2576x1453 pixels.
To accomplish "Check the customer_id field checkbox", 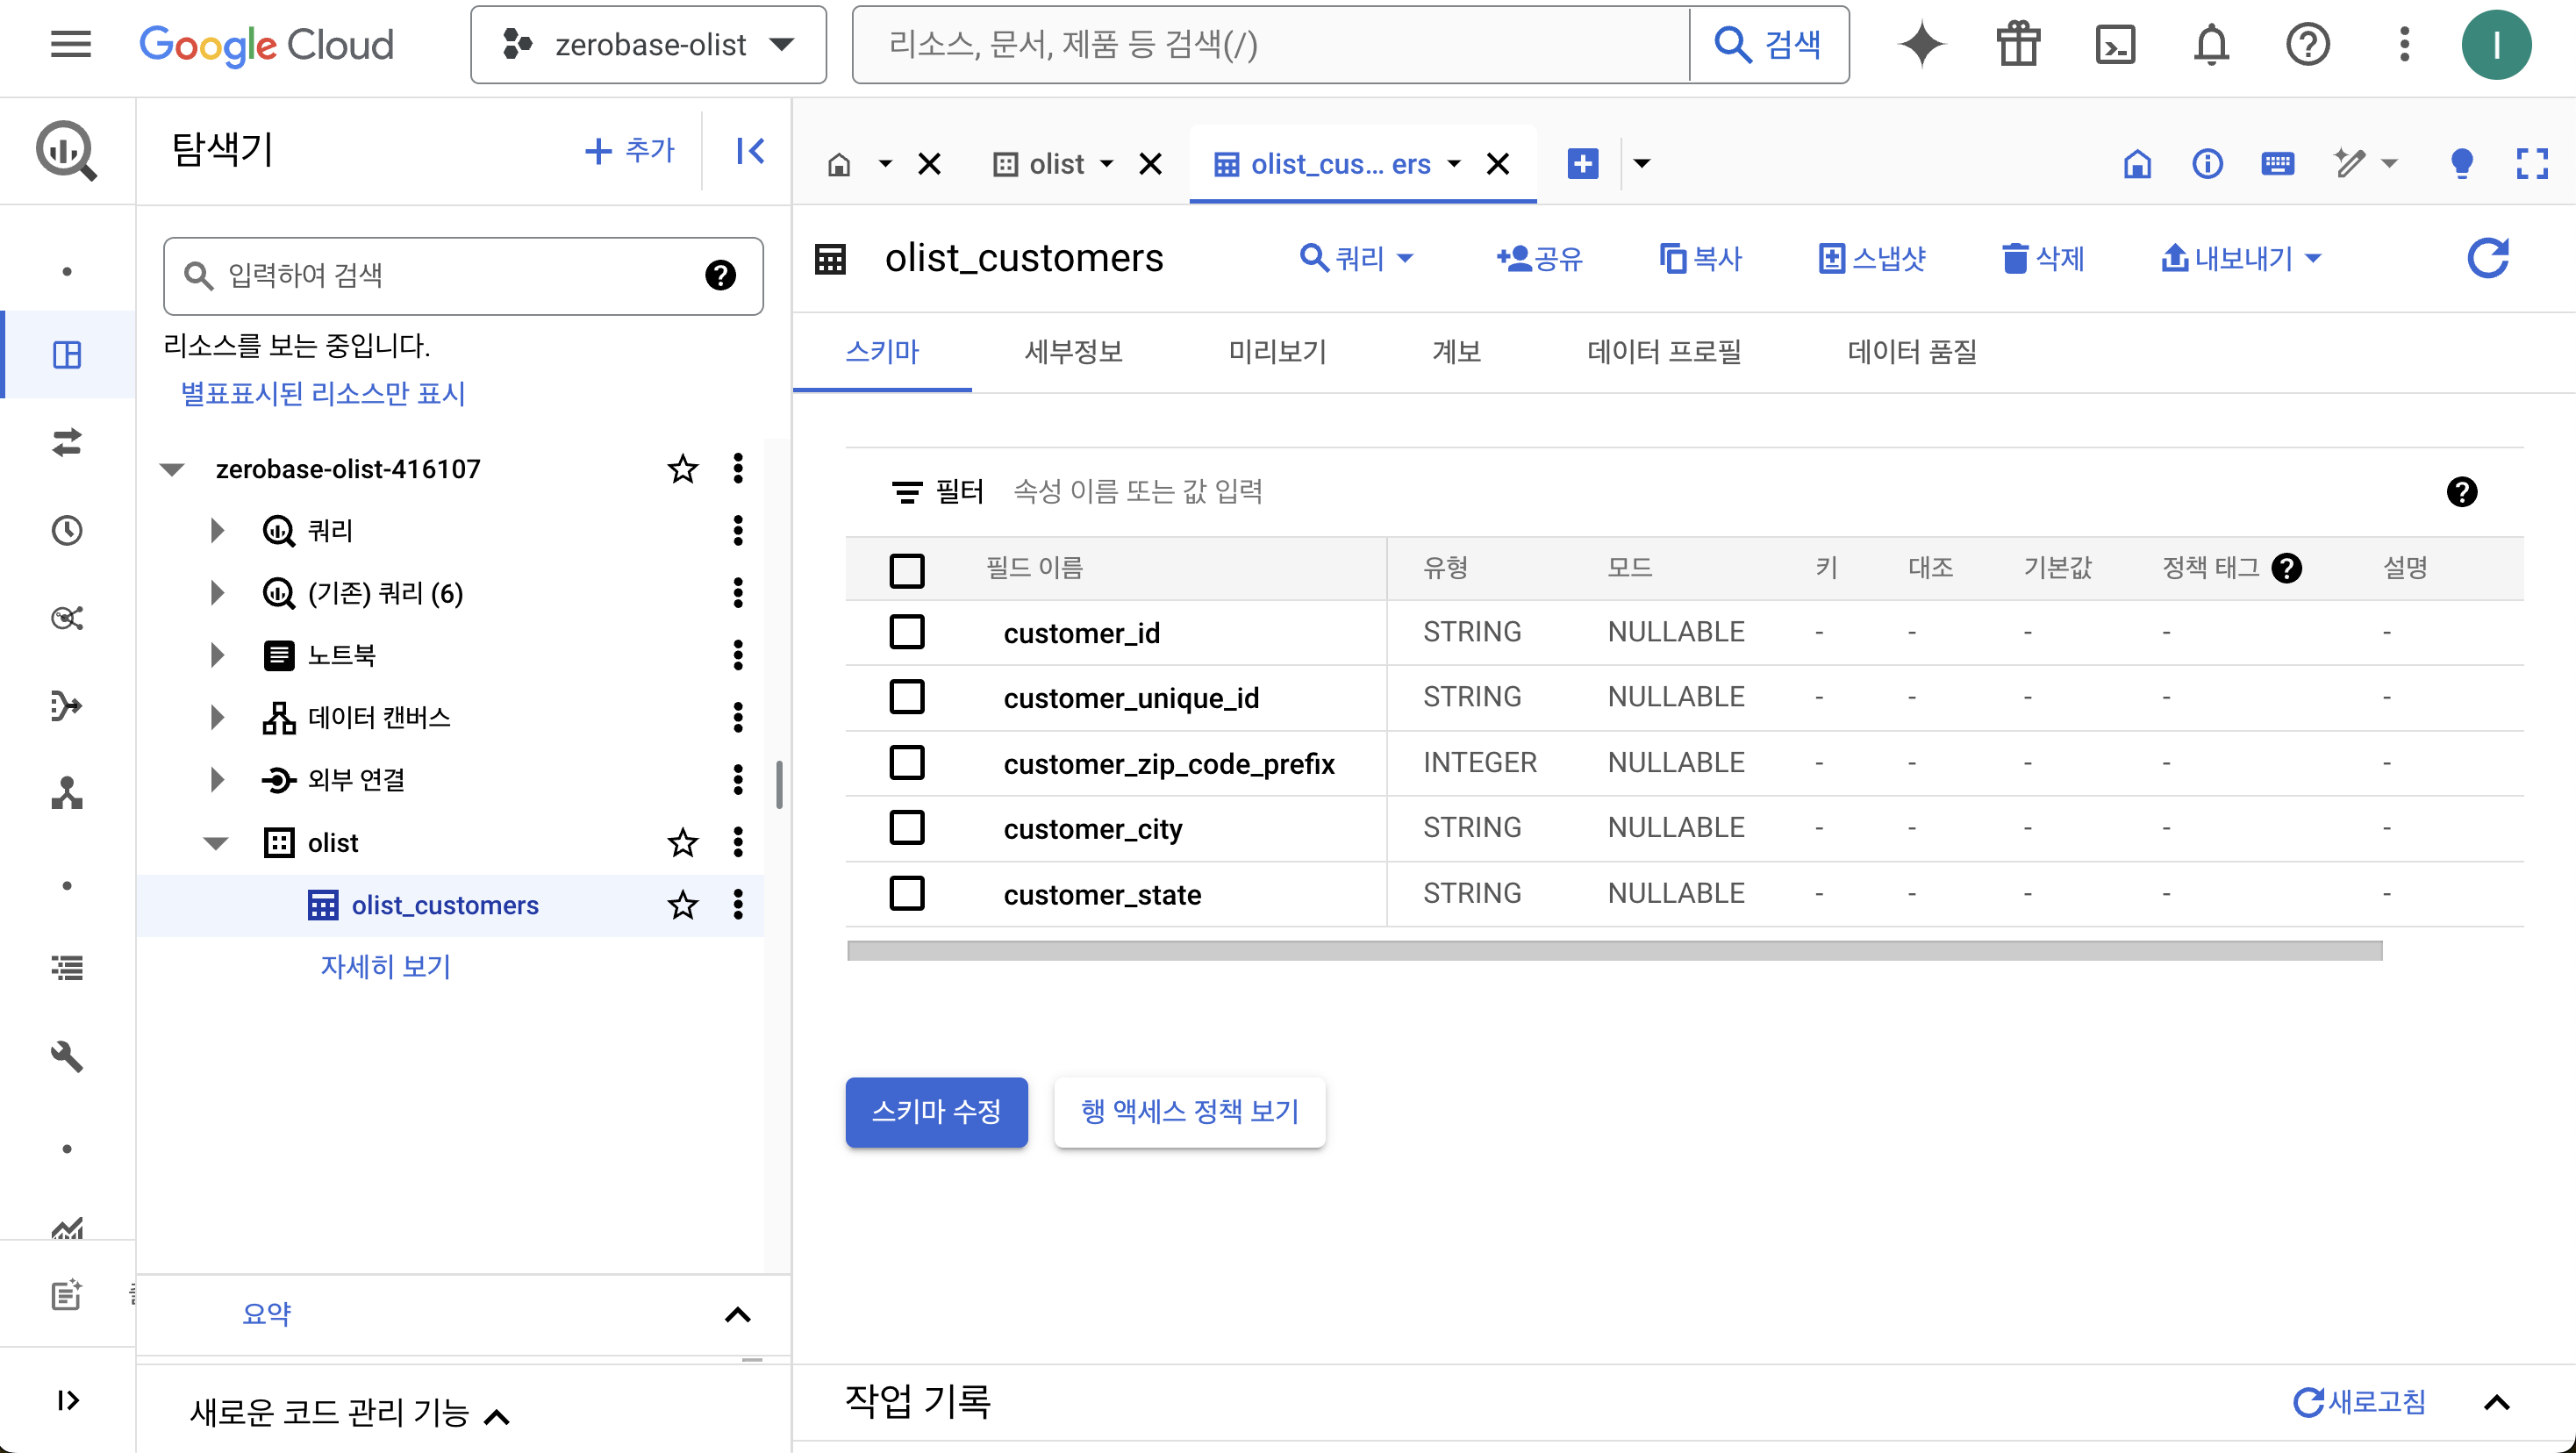I will [x=906, y=632].
